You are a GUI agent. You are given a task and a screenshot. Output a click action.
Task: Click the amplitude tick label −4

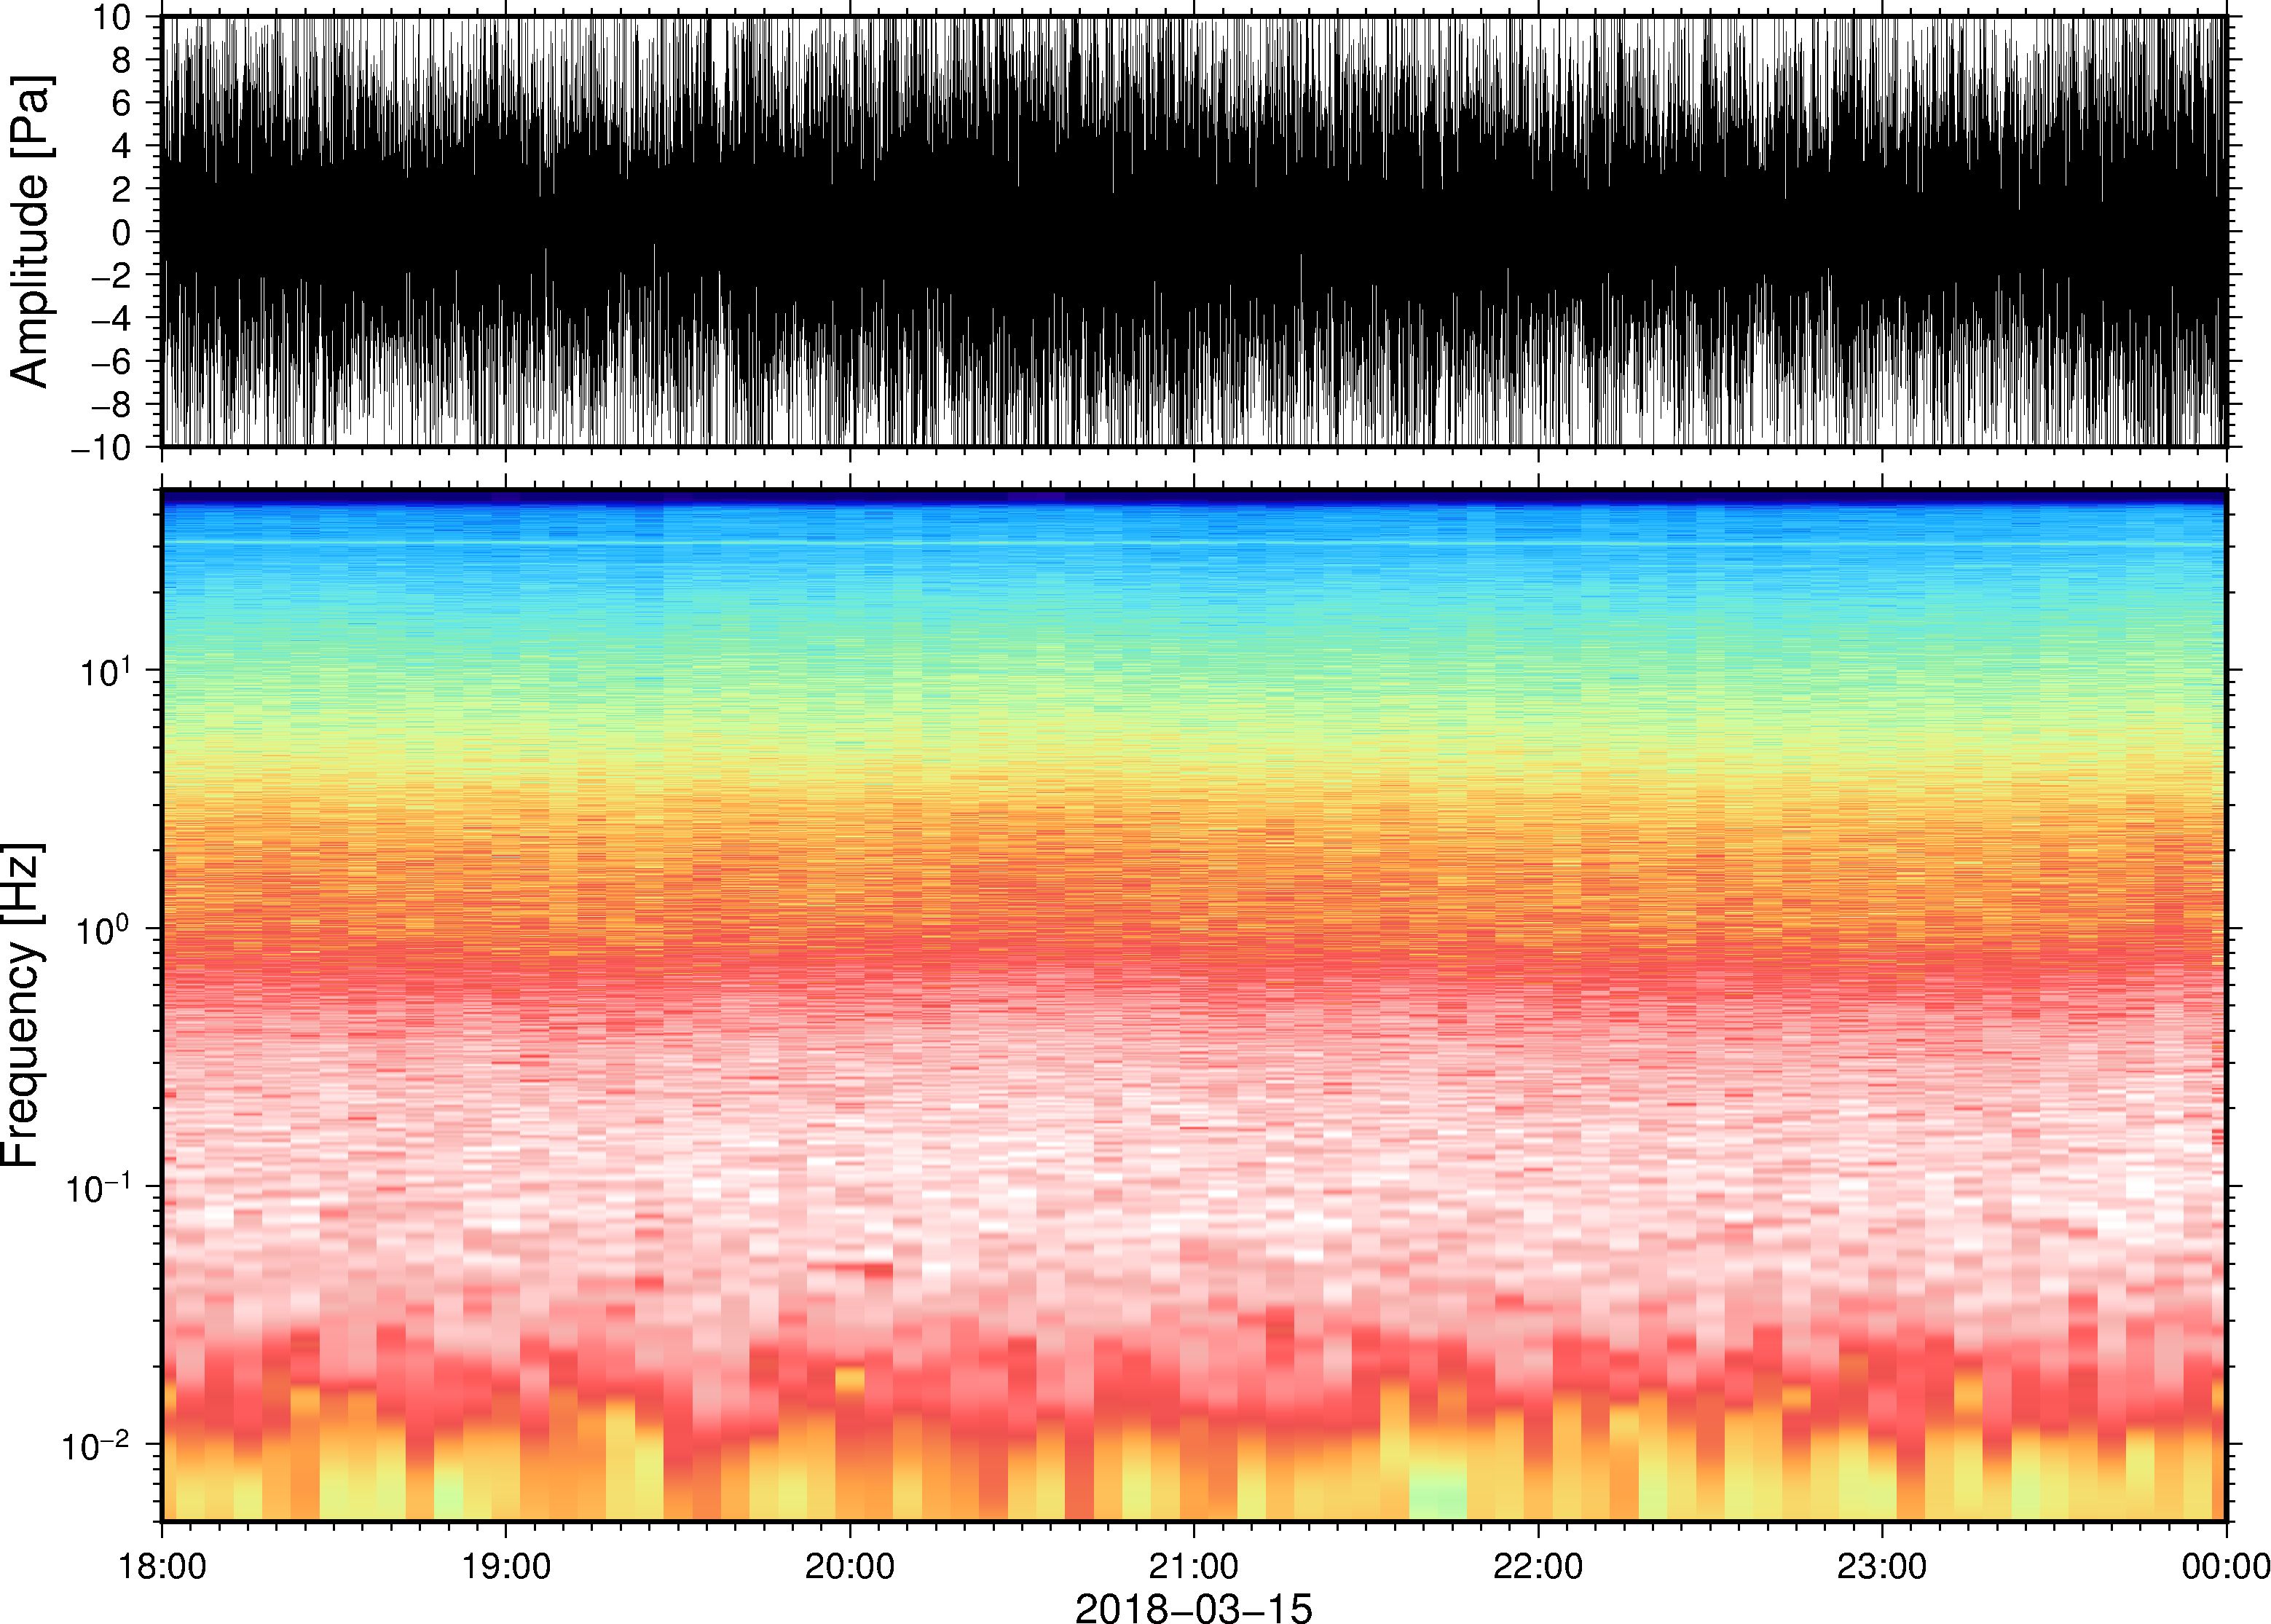point(112,318)
